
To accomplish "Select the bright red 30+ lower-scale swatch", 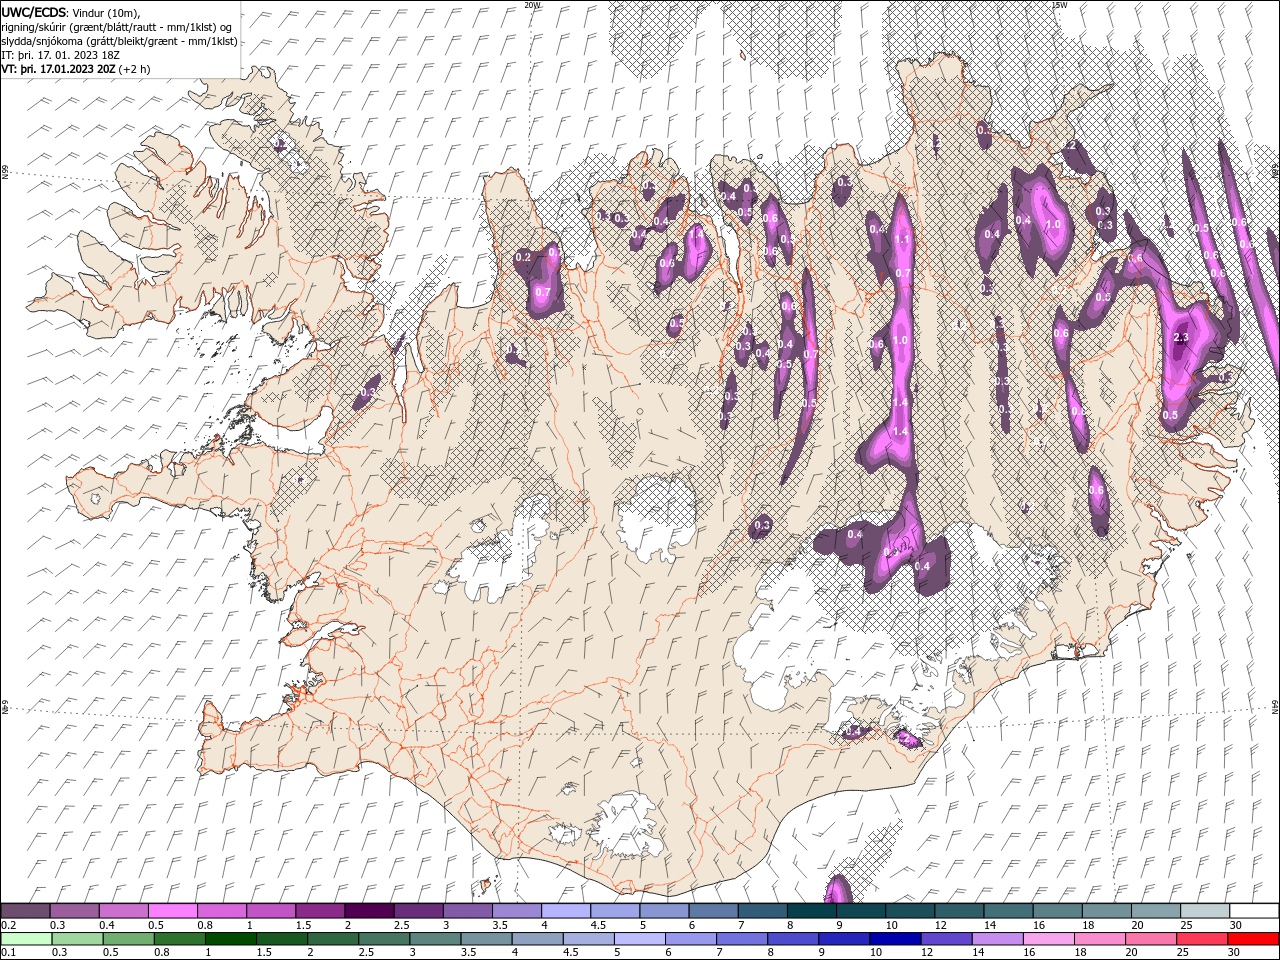I will [x=1254, y=939].
